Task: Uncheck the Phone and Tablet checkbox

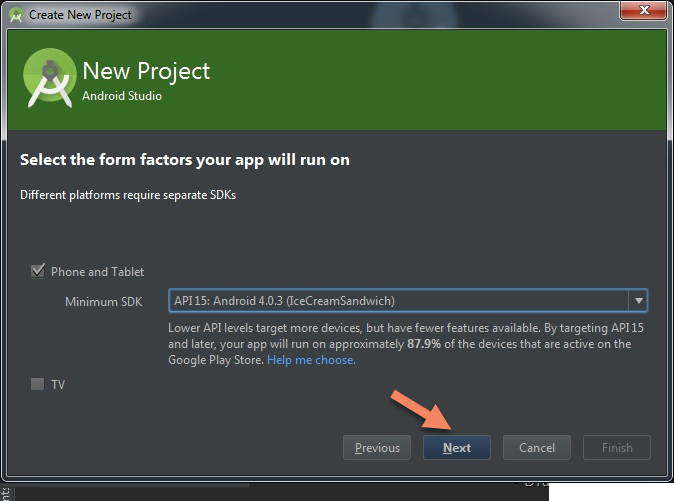Action: click(x=38, y=271)
